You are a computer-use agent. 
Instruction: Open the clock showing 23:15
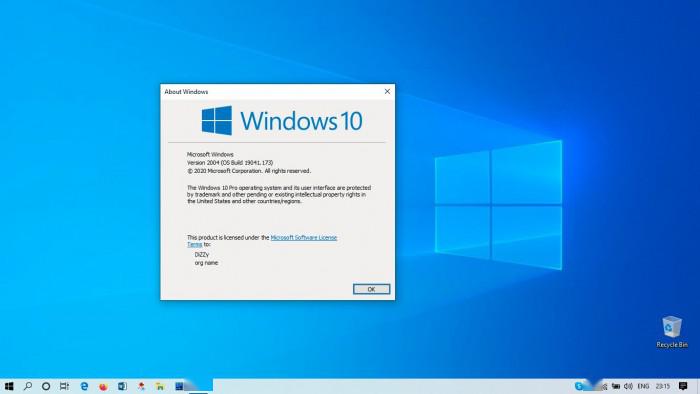[x=663, y=386]
